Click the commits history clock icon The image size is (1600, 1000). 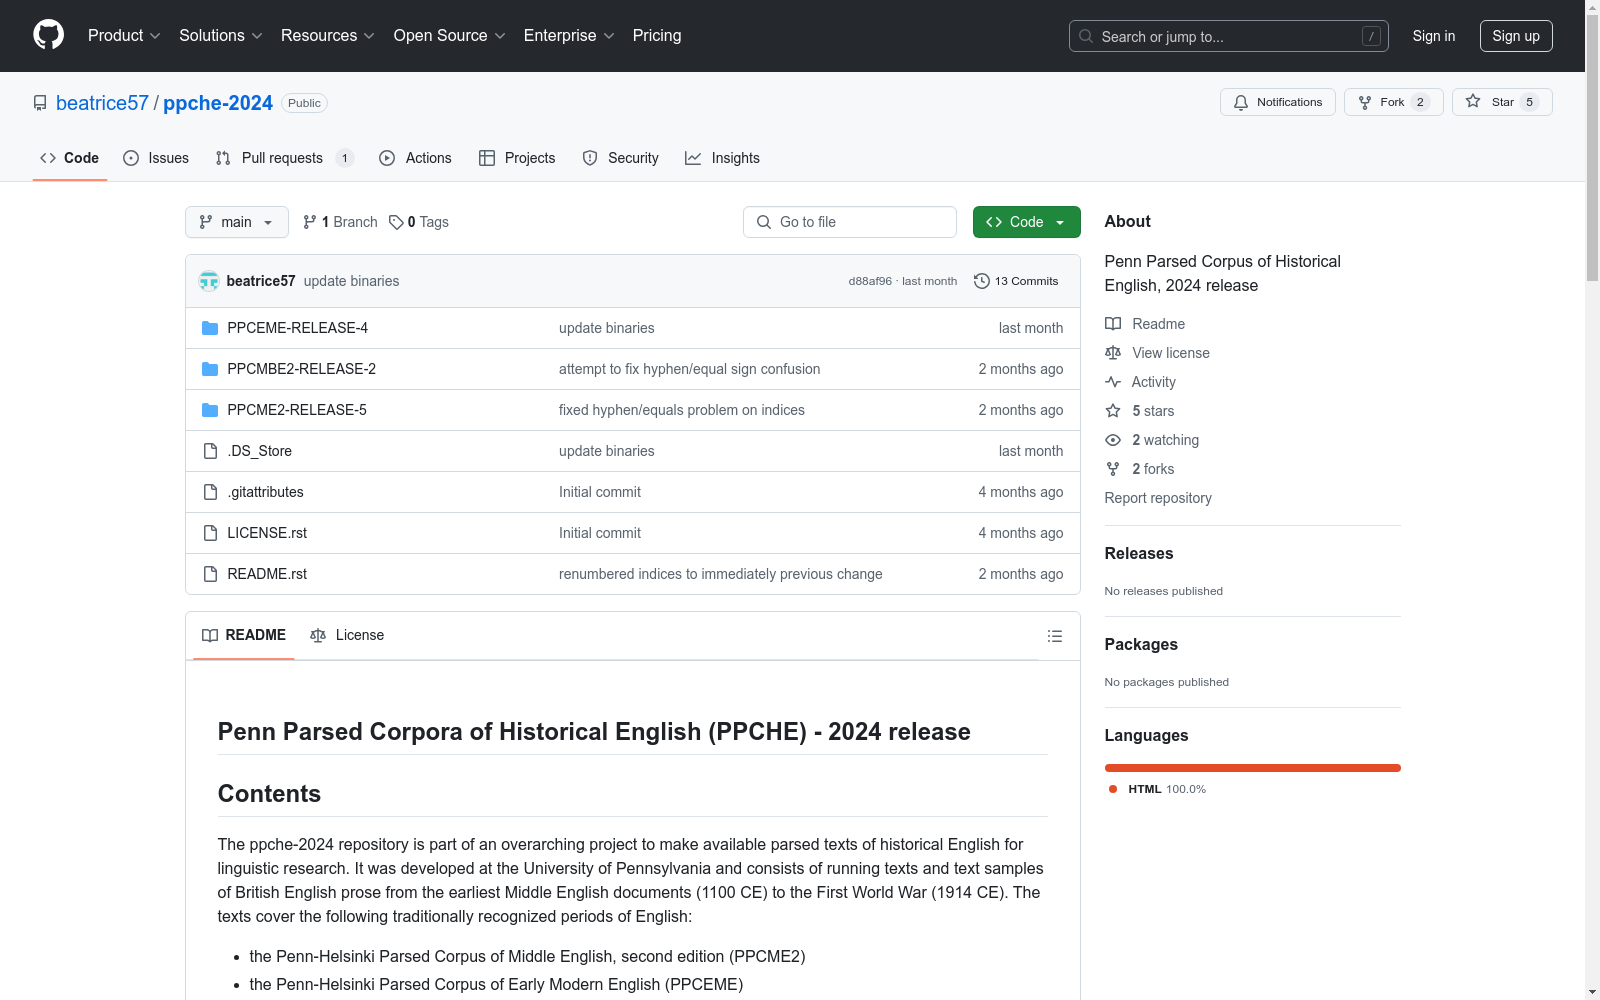(x=982, y=281)
